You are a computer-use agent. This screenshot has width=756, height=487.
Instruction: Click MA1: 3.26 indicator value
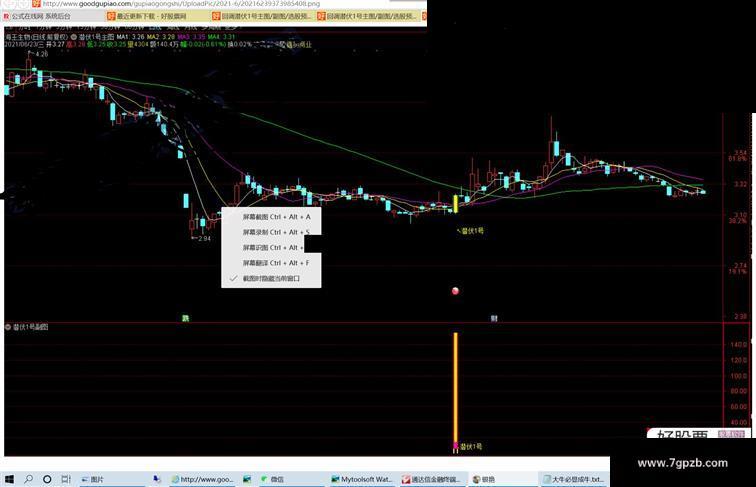[131, 37]
